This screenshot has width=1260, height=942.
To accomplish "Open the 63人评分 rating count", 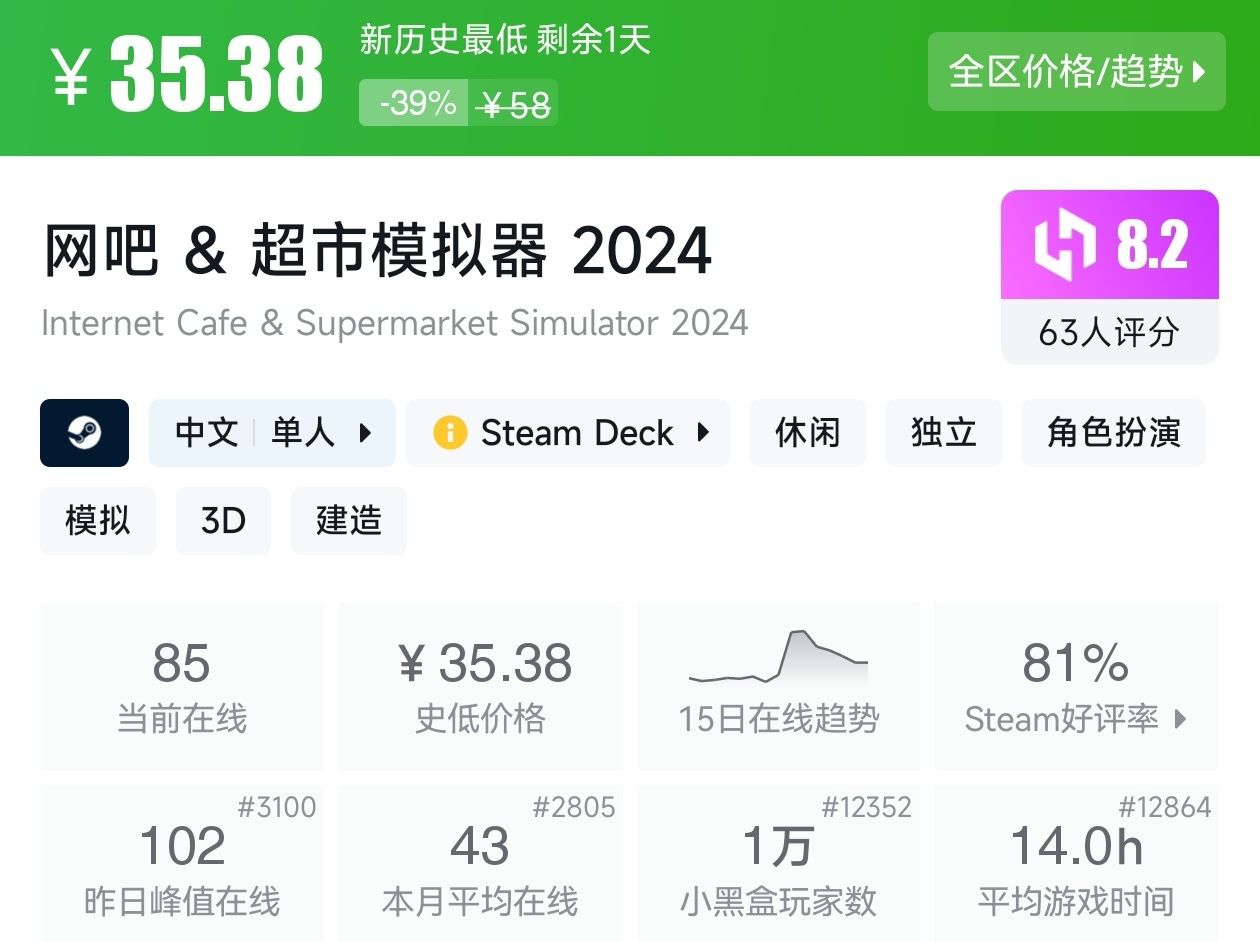I will coord(1109,332).
